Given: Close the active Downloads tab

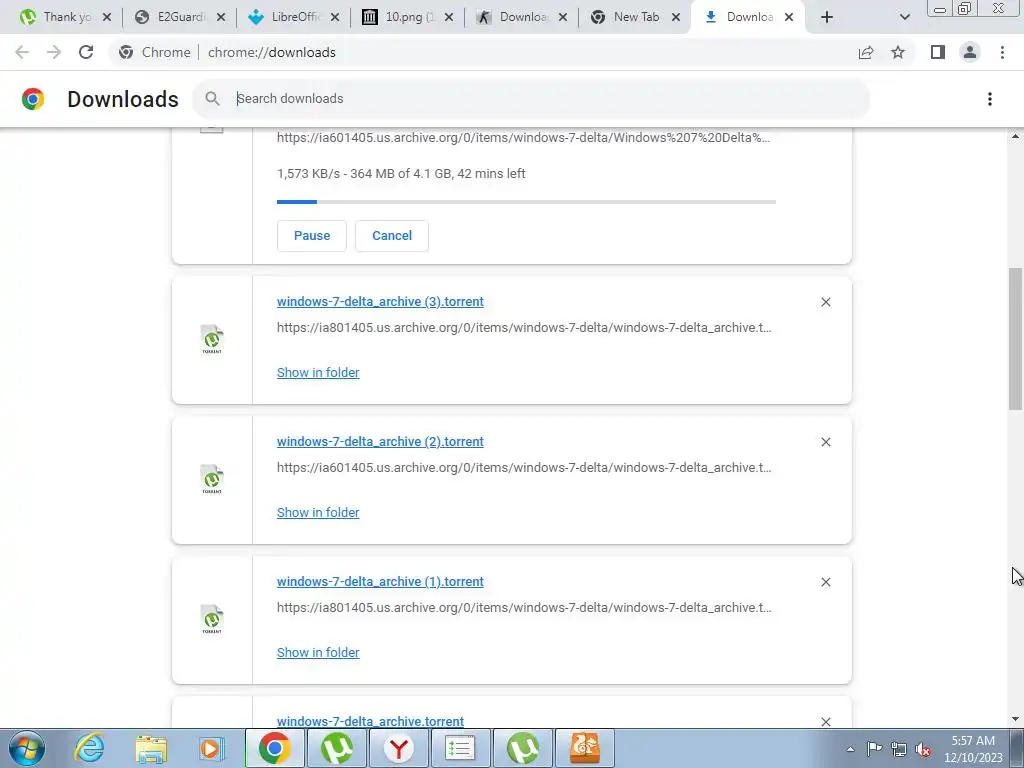Looking at the screenshot, I should tap(789, 17).
